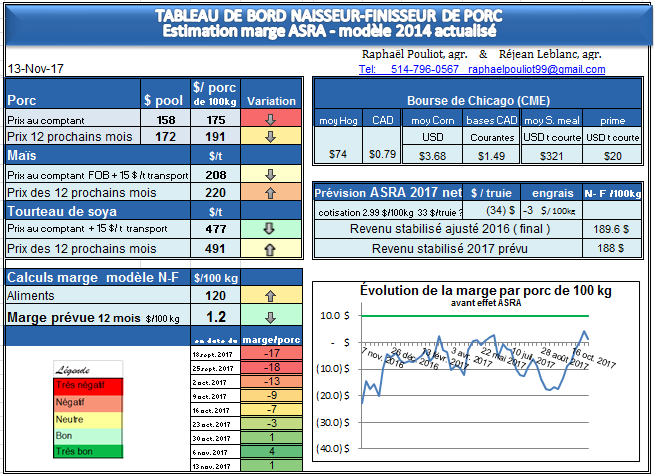Select the moy Hog $74 cell

(x=338, y=155)
